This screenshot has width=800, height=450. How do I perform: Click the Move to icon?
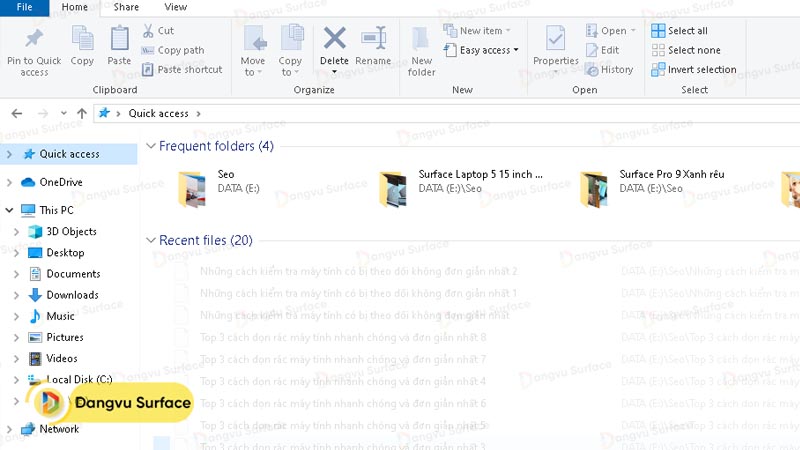[x=255, y=38]
